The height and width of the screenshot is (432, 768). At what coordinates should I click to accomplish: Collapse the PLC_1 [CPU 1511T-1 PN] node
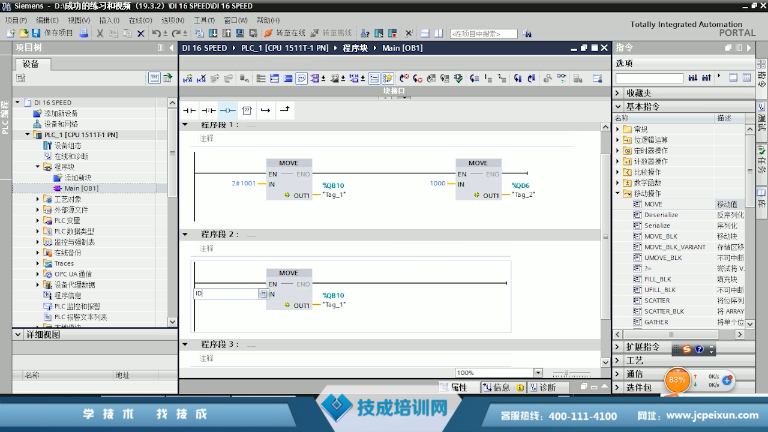click(28, 134)
